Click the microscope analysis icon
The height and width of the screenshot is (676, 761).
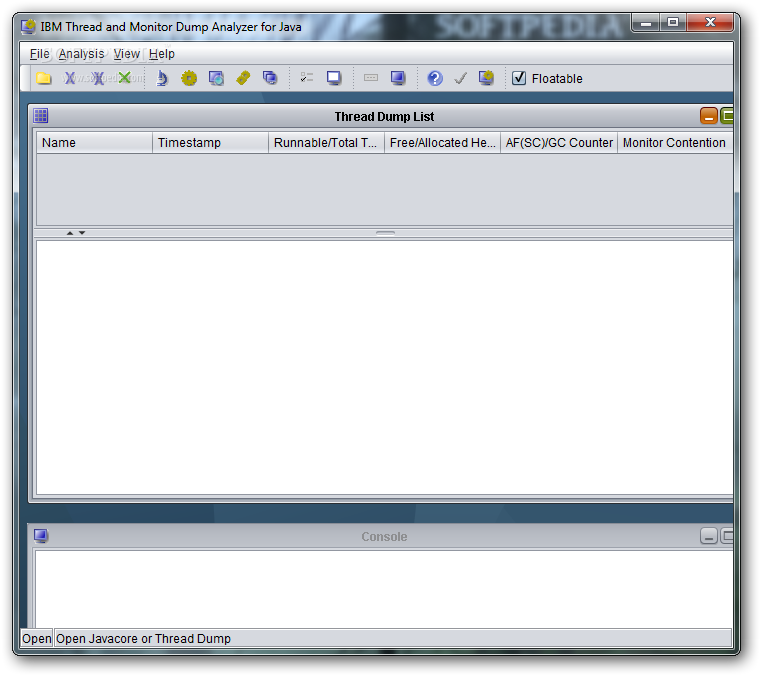[x=162, y=78]
